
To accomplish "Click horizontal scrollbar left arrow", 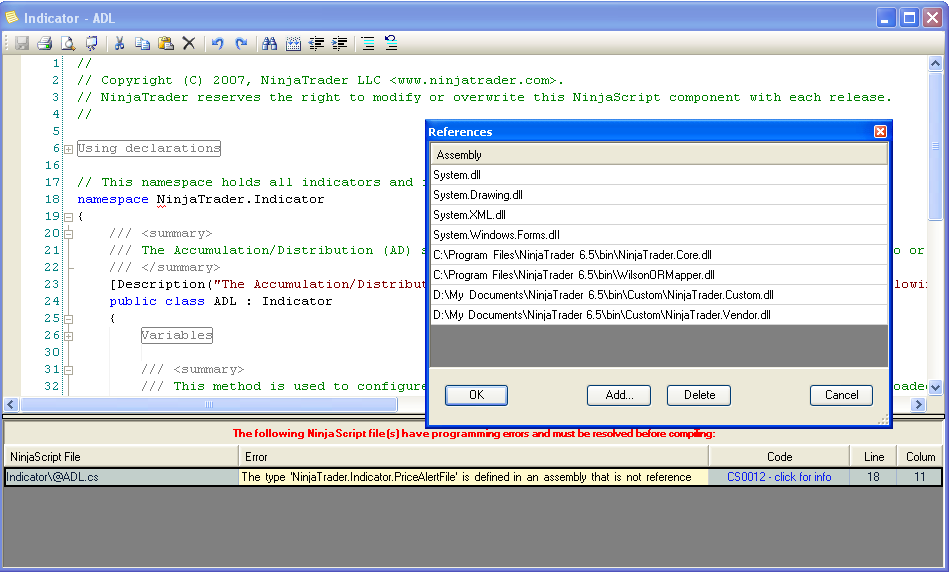I will 11,405.
